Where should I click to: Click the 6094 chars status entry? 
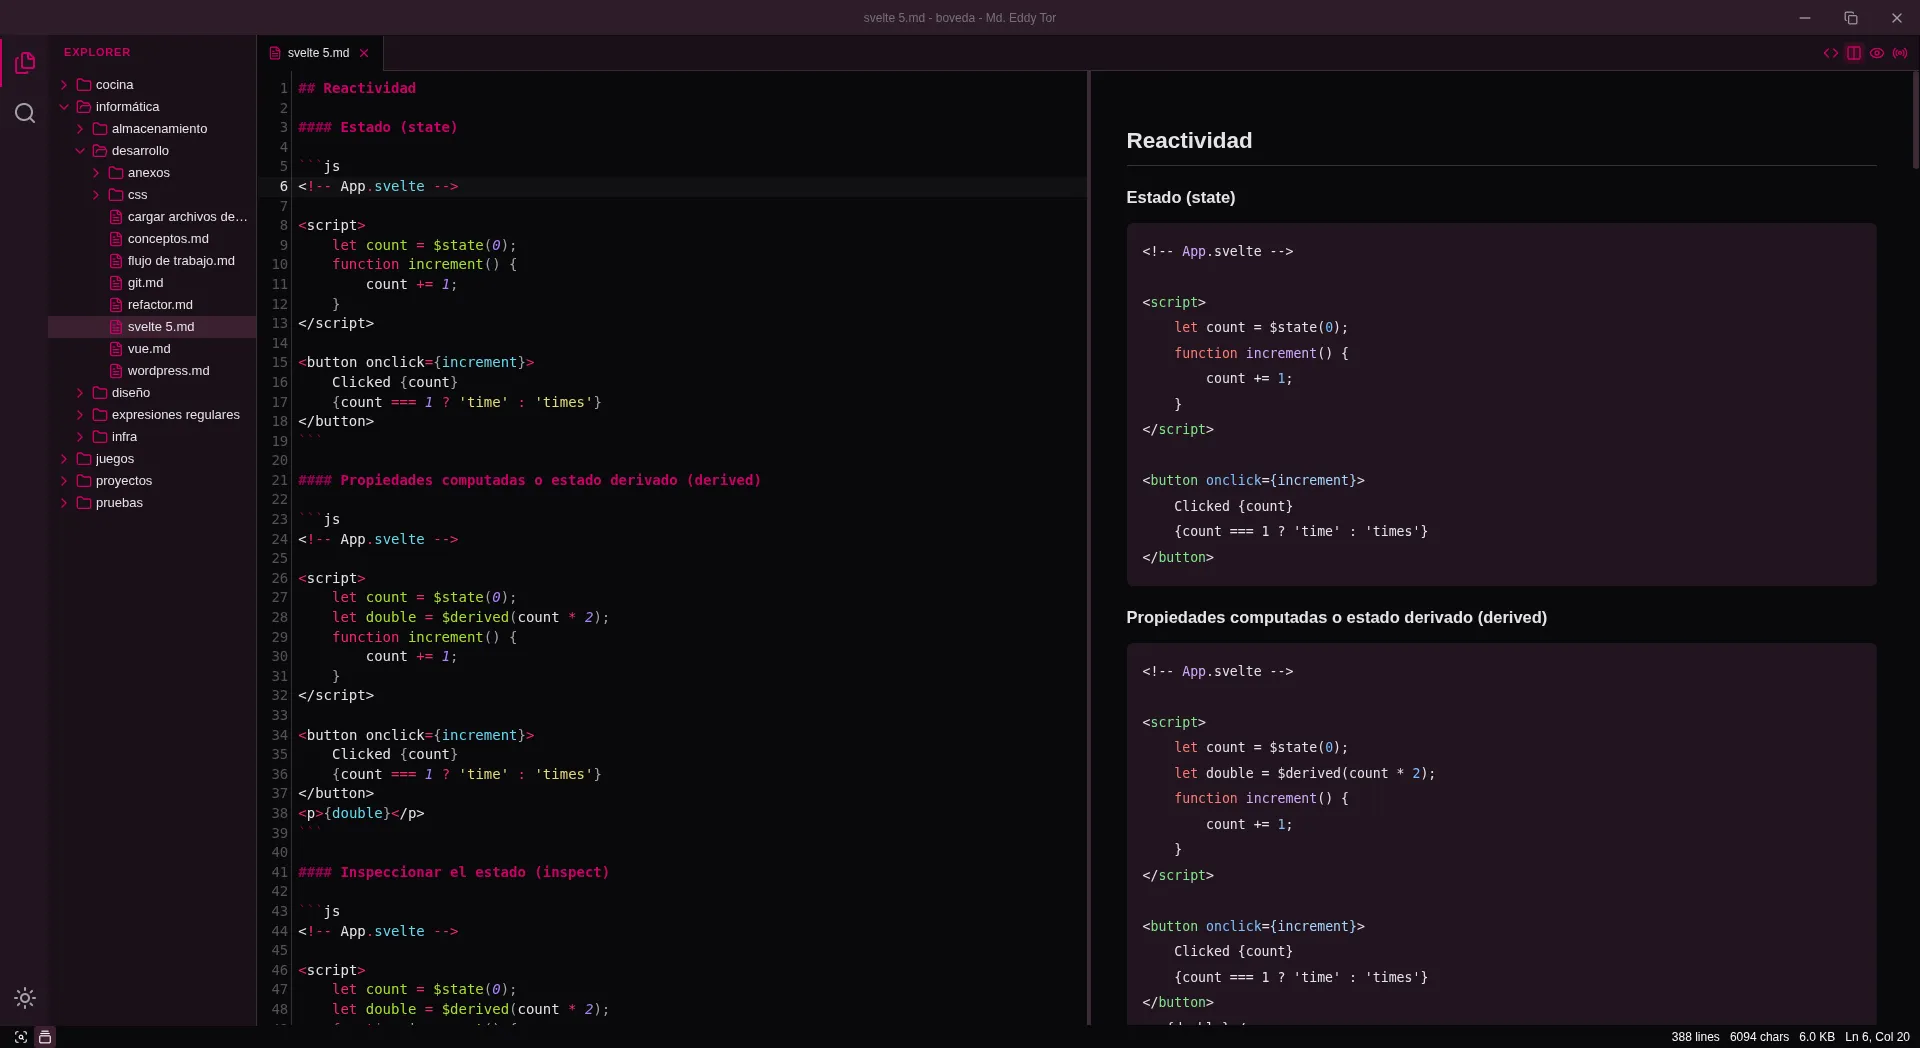[x=1759, y=1037]
